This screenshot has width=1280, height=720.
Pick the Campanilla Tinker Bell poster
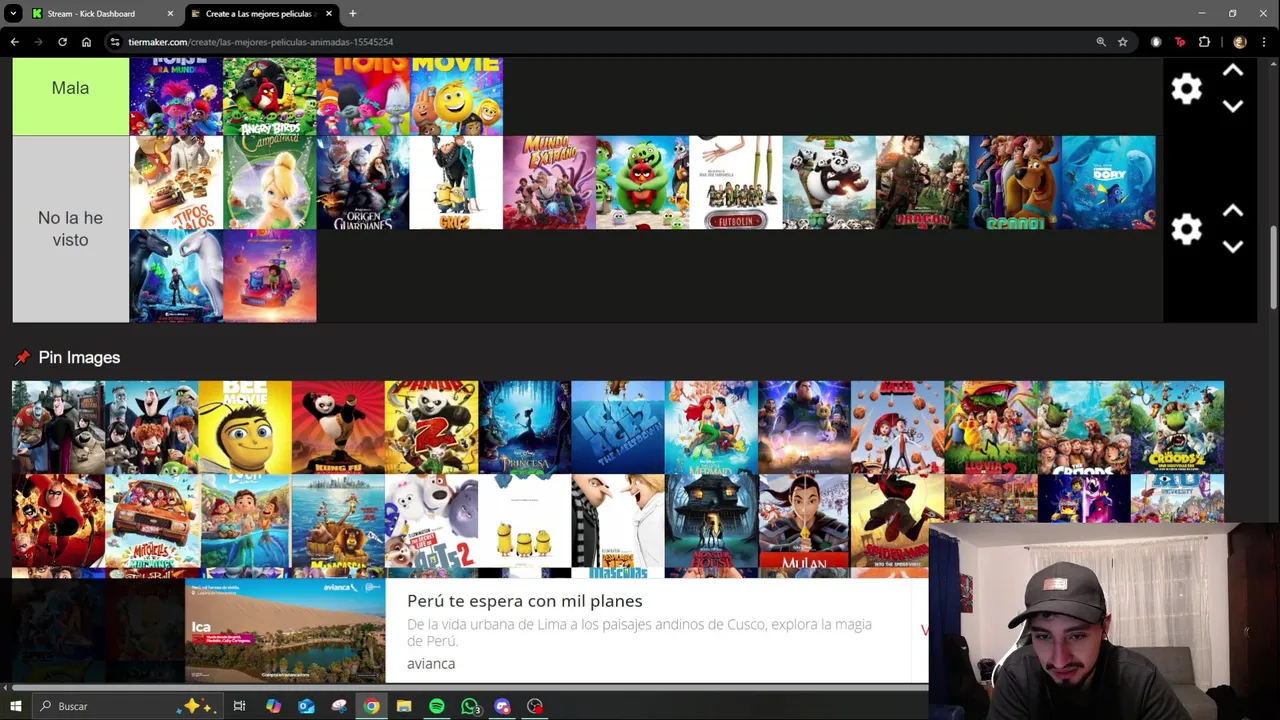(269, 183)
